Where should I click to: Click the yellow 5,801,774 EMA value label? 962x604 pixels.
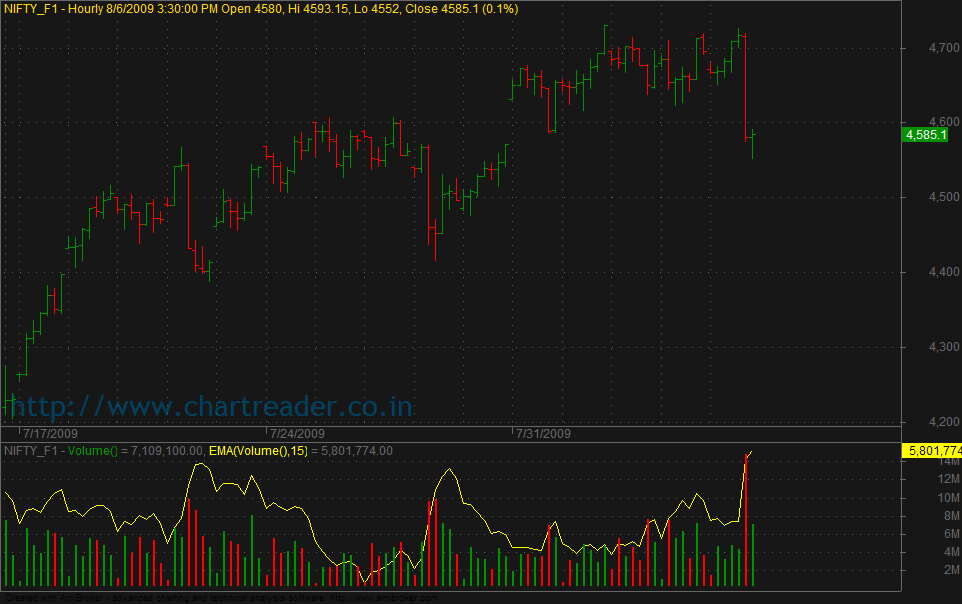932,451
